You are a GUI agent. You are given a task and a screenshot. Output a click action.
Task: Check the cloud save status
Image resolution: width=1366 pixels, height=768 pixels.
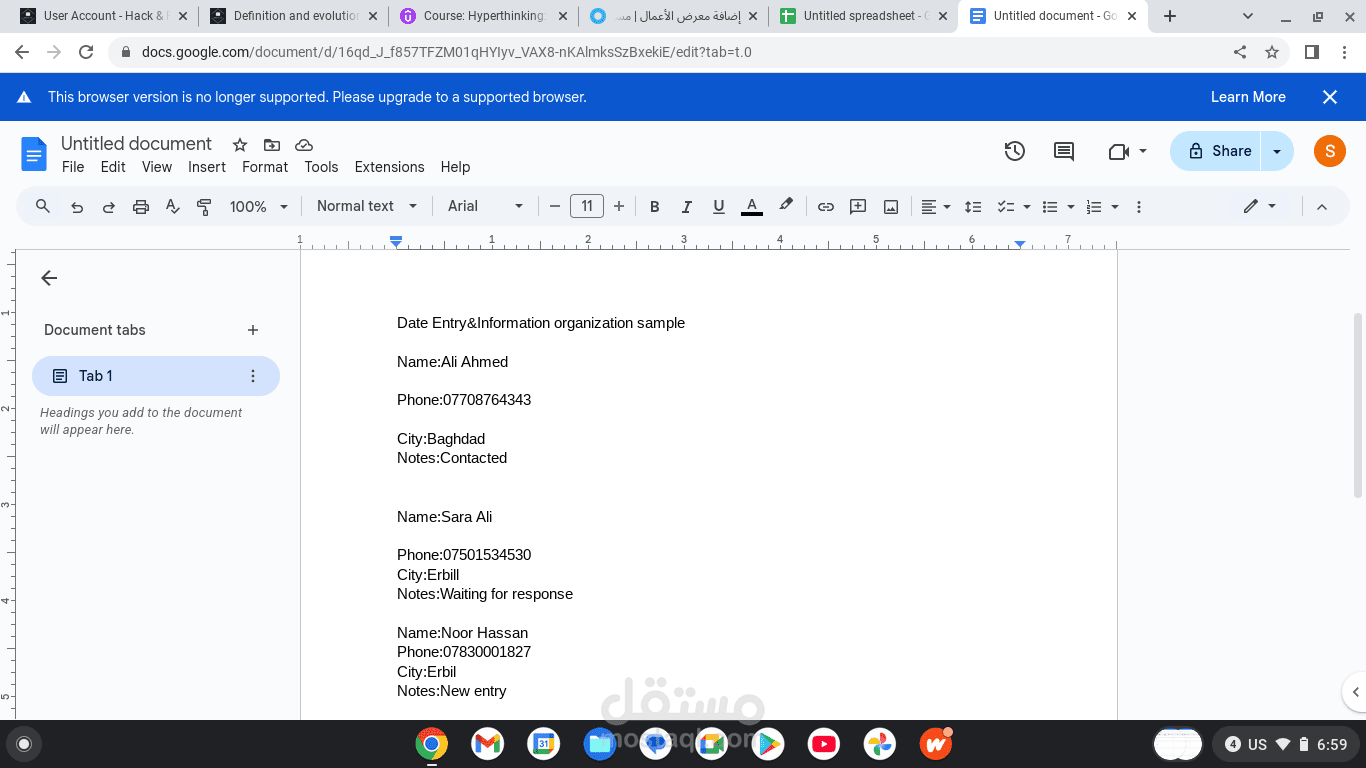point(304,145)
